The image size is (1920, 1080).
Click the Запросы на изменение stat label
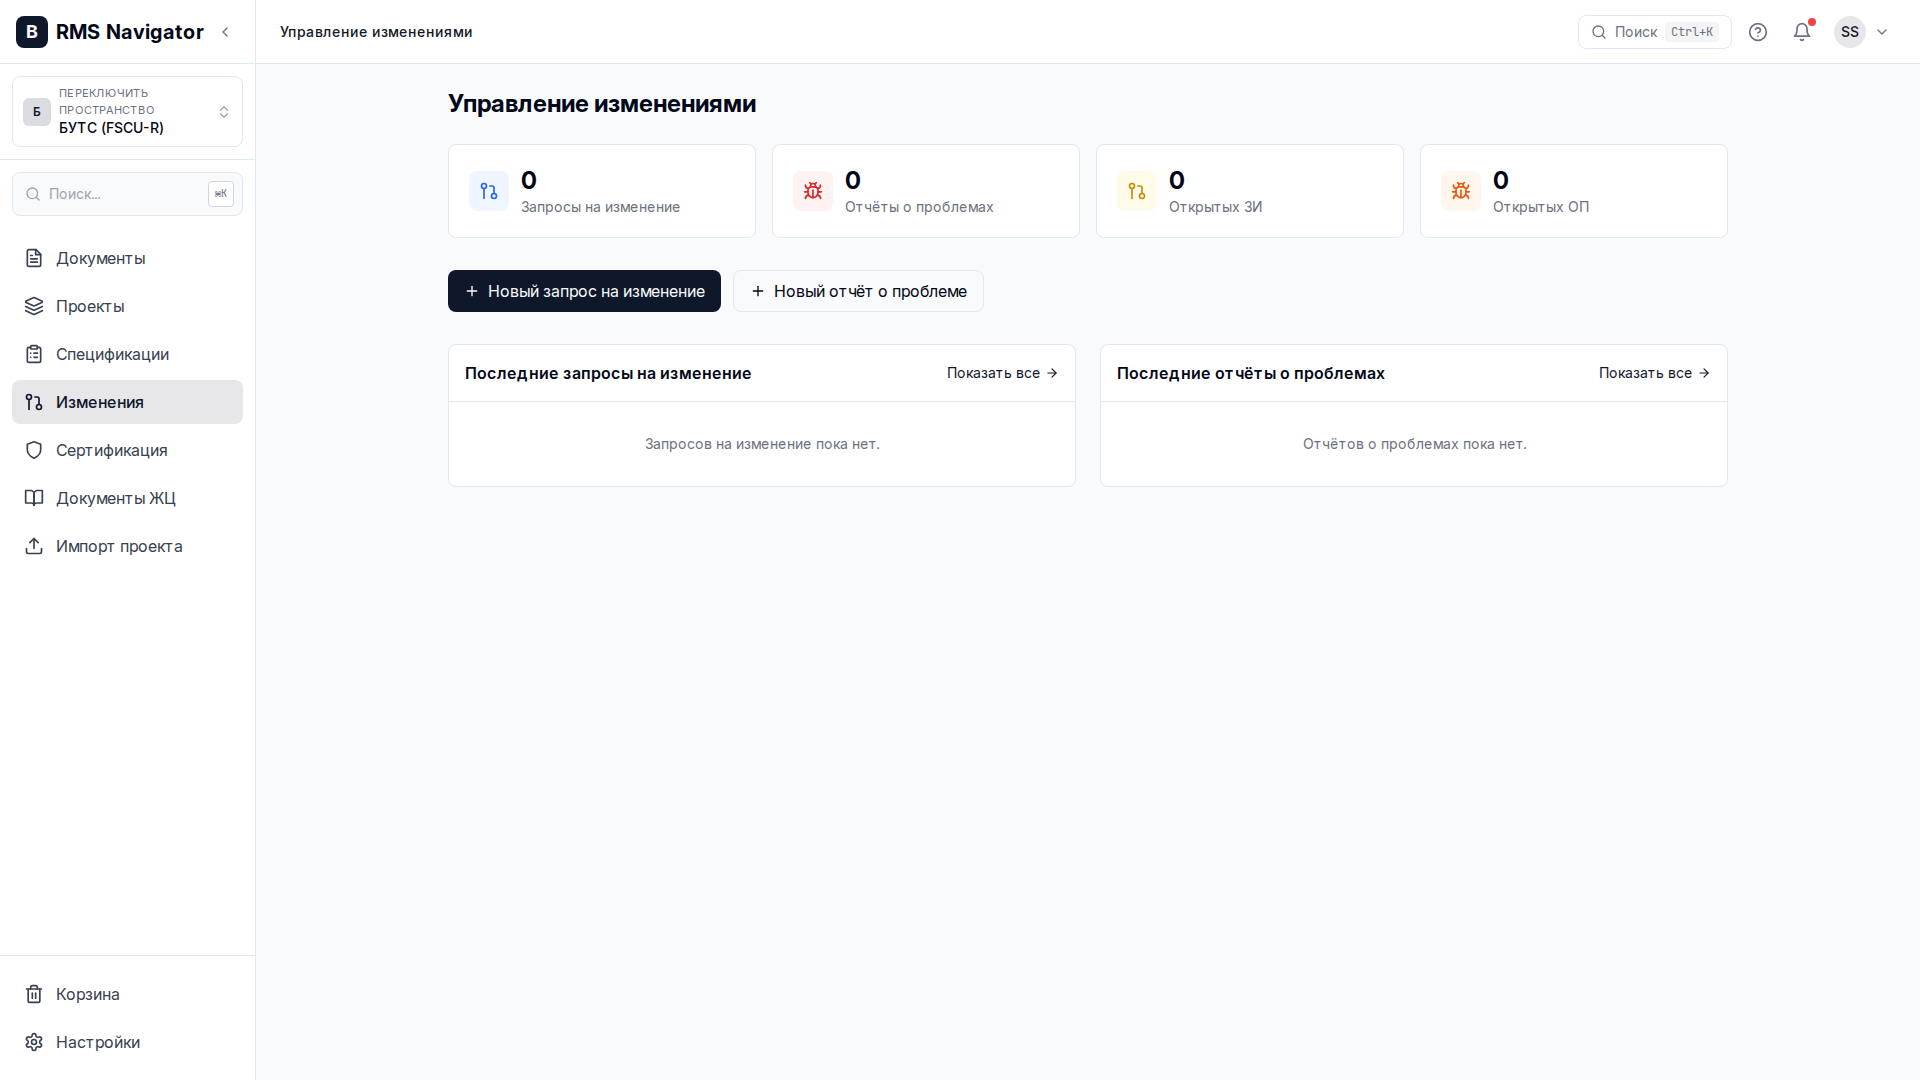[x=600, y=207]
